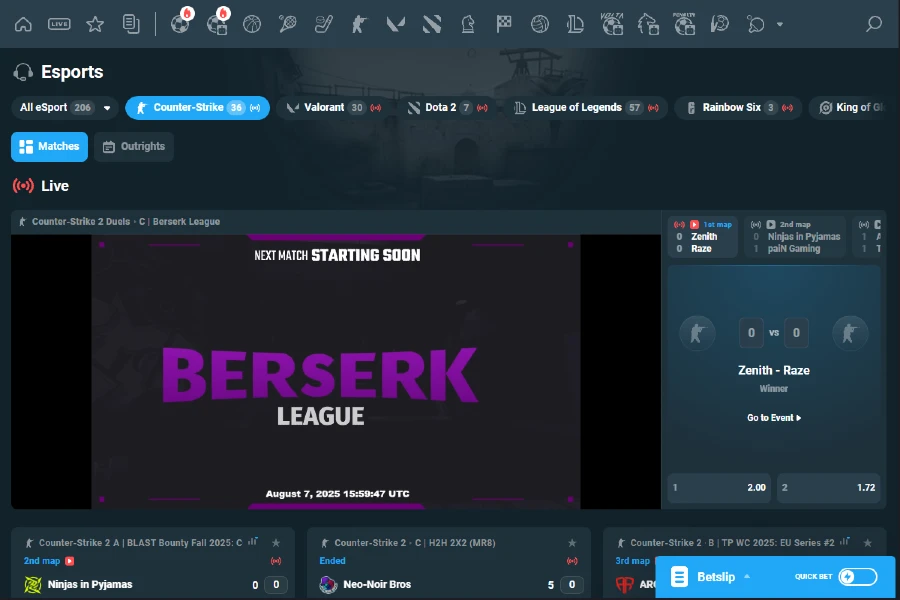The width and height of the screenshot is (900, 600).
Task: Open the Home icon in the top bar
Action: point(22,22)
